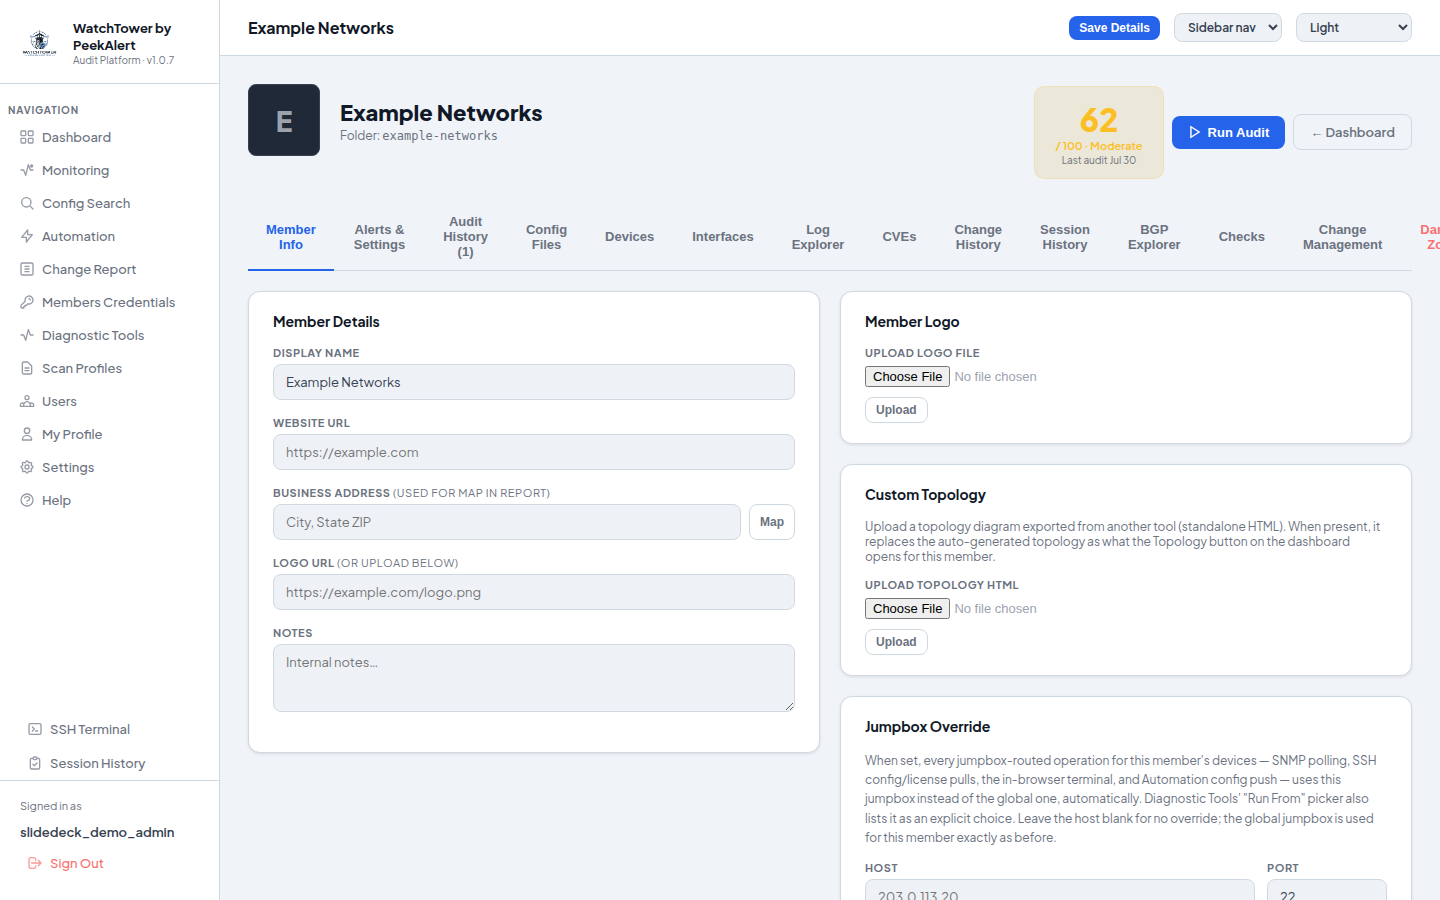Click the Settings gear icon
Screen dimensions: 1440x900
(x=27, y=467)
